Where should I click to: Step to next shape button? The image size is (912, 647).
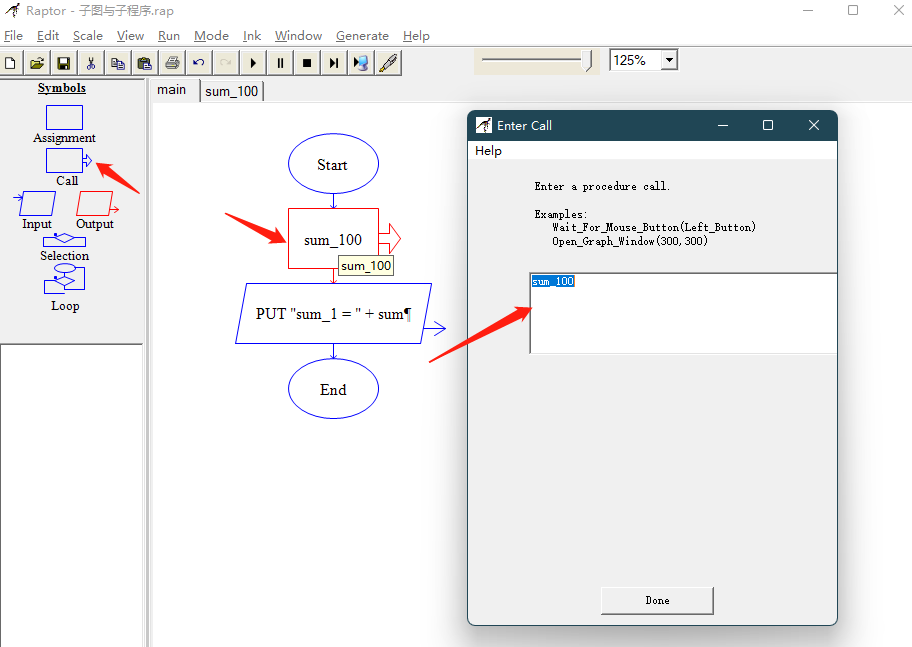[334, 63]
